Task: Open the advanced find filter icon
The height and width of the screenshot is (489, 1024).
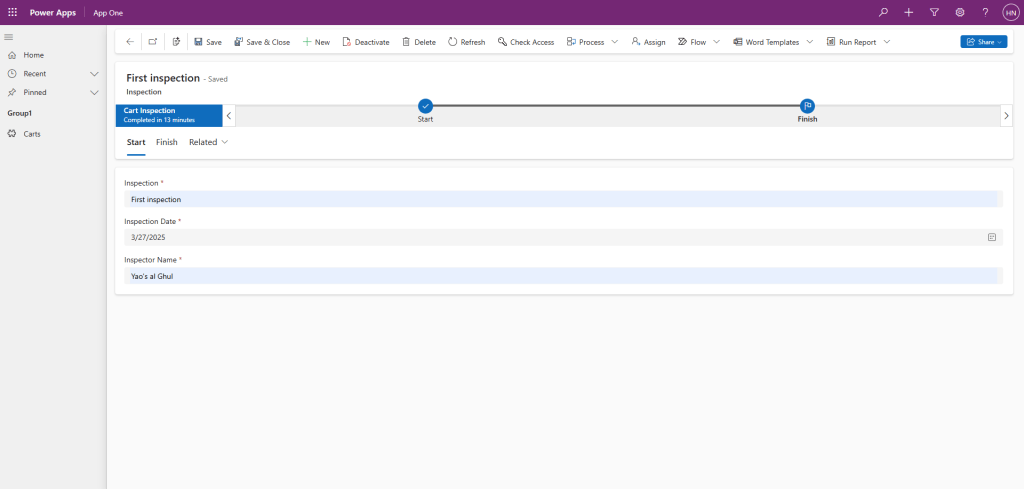Action: coord(934,12)
